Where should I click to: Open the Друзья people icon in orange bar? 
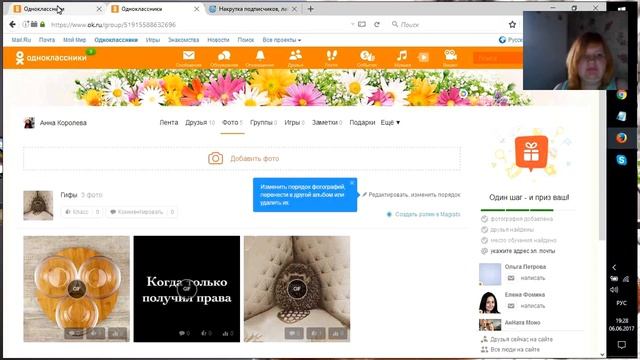tap(295, 56)
